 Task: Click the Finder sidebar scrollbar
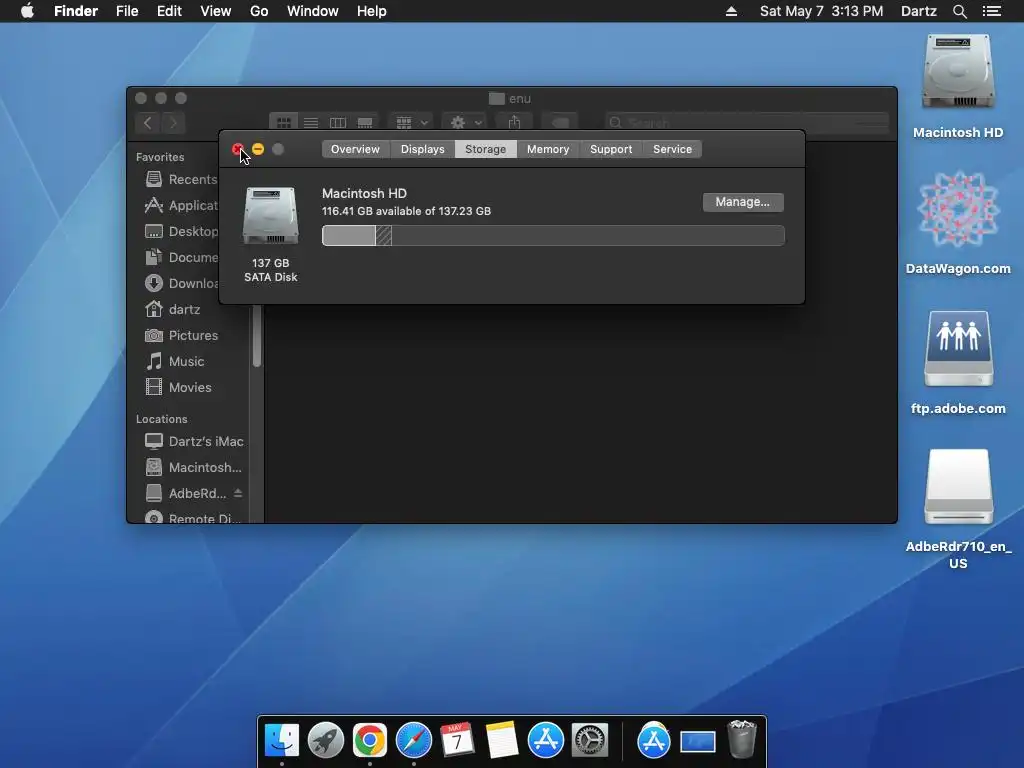tap(257, 336)
